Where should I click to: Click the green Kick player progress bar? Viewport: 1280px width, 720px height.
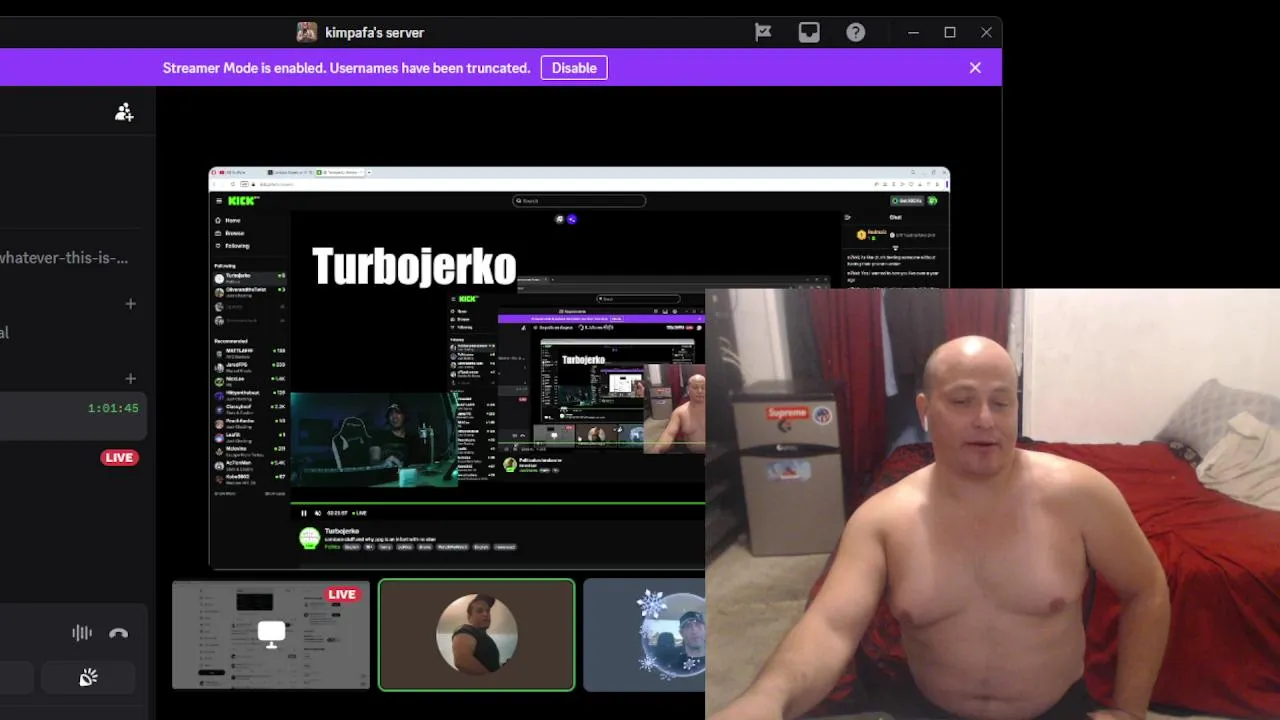(x=498, y=504)
